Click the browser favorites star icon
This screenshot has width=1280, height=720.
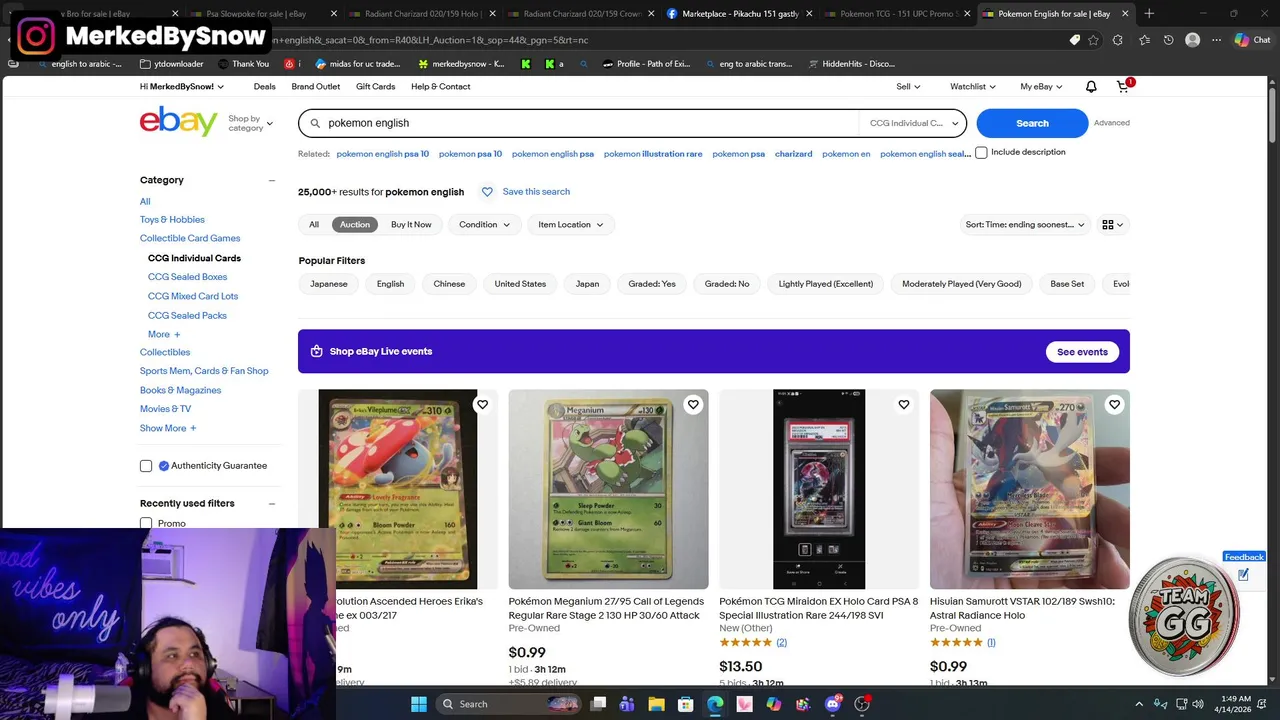(x=1093, y=40)
